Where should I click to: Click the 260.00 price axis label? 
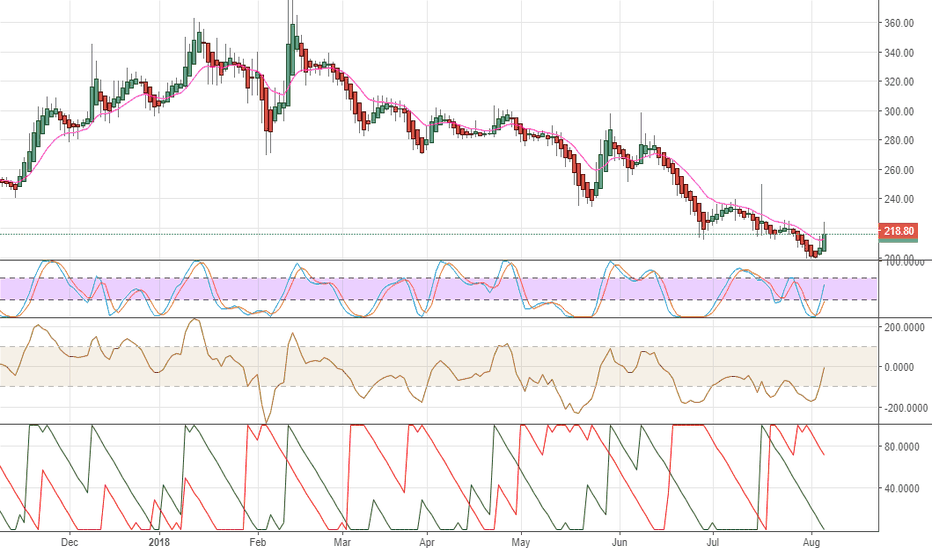point(899,170)
